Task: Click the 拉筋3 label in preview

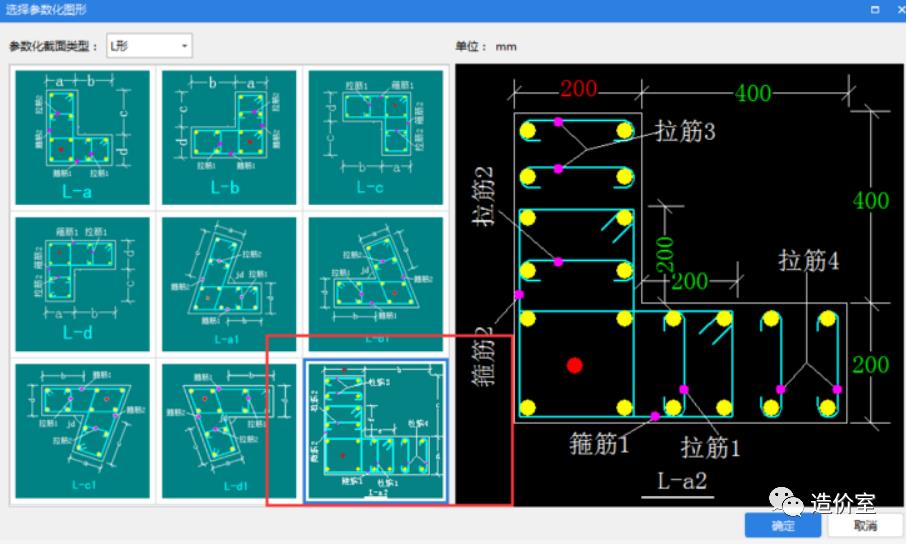Action: (685, 131)
